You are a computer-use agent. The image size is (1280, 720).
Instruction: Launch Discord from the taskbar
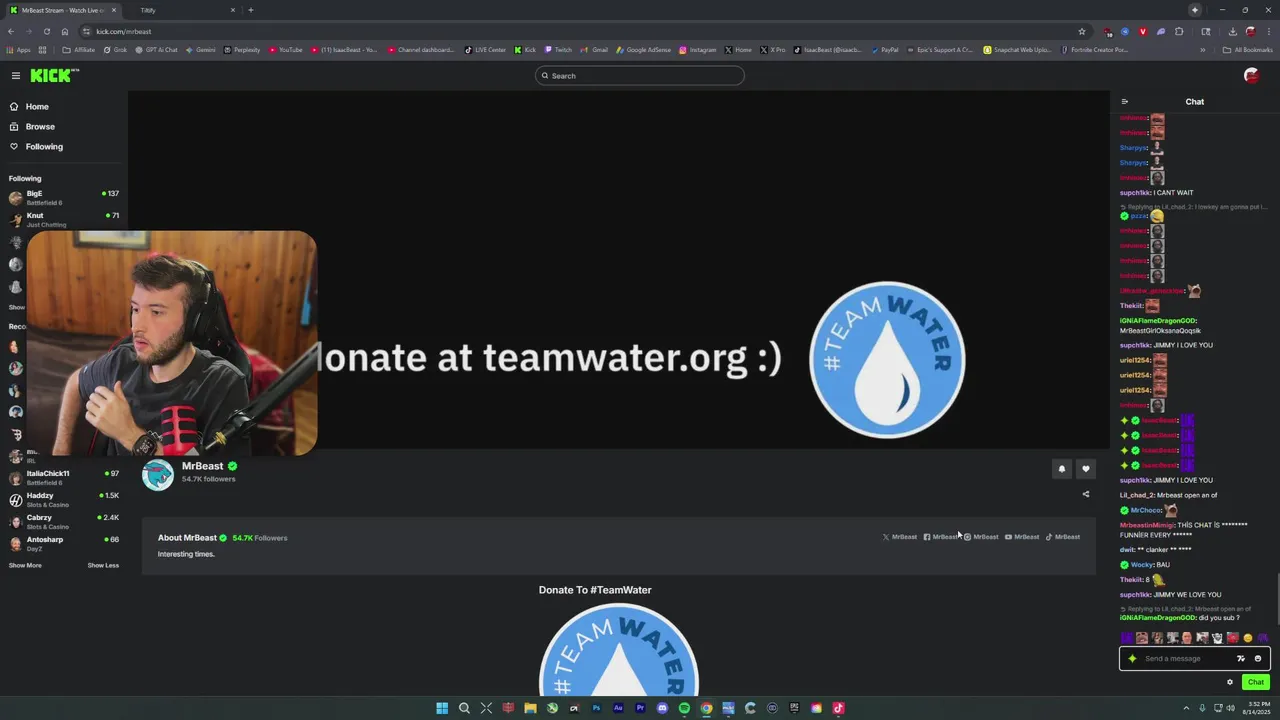click(662, 708)
